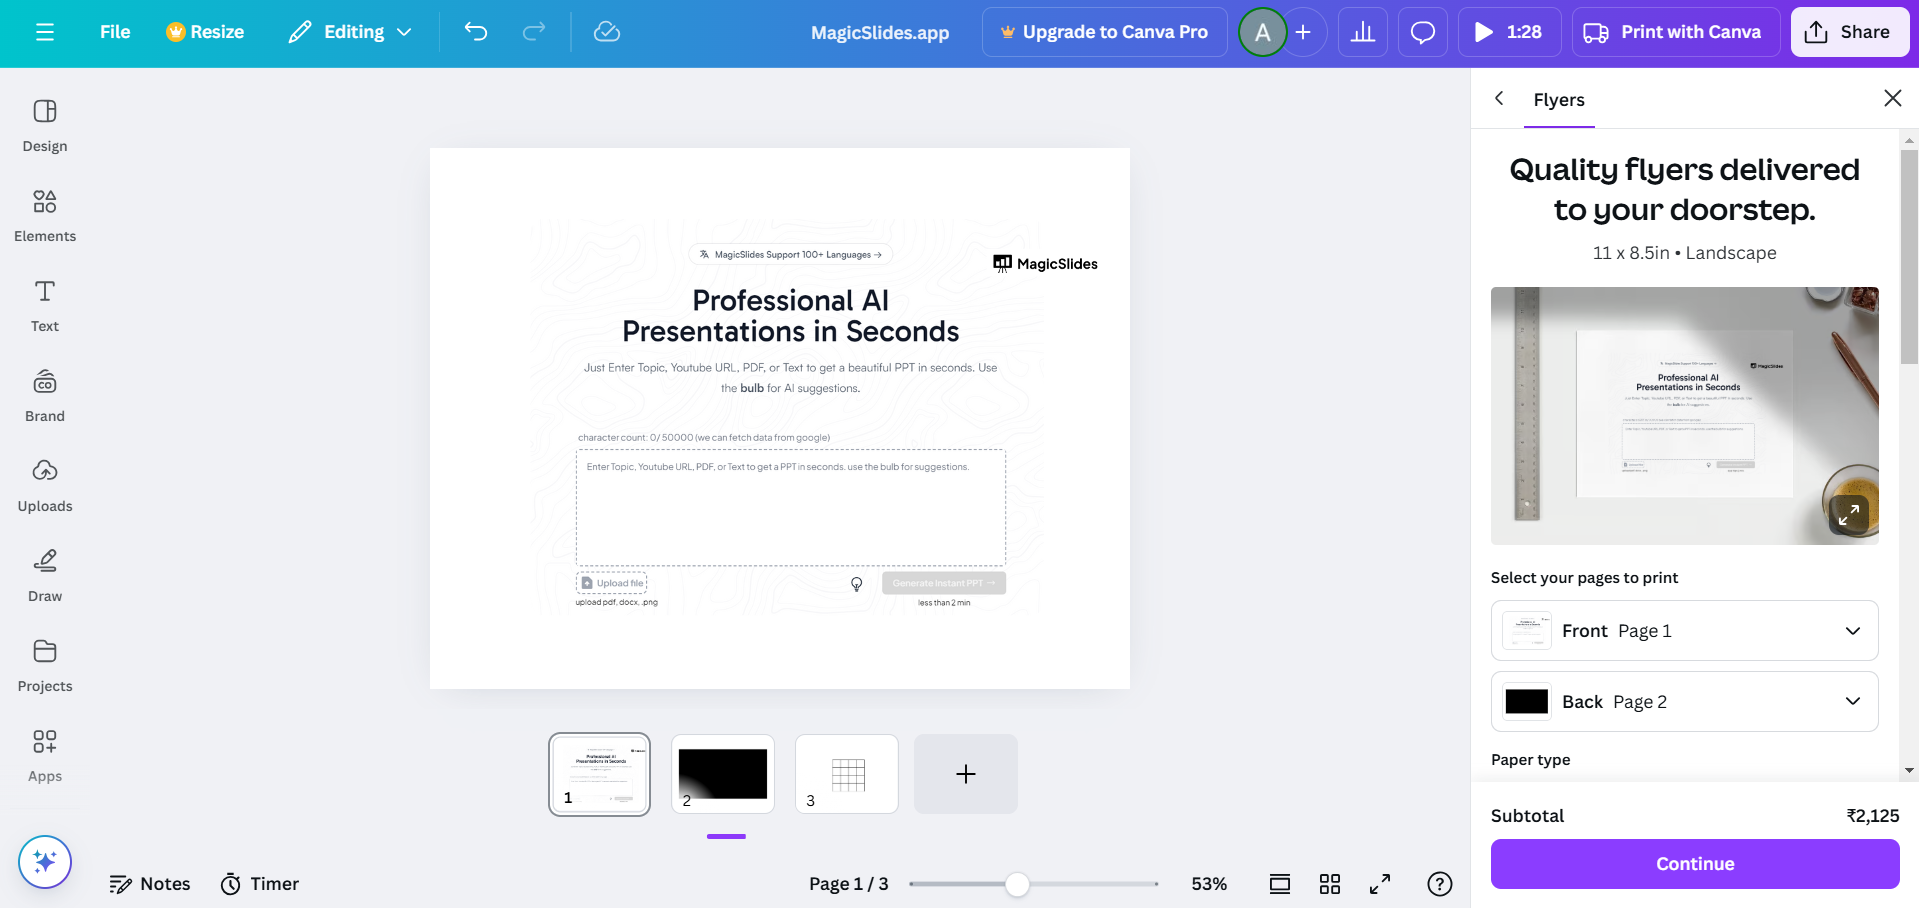The width and height of the screenshot is (1919, 908).
Task: Open the Projects side panel
Action: pos(45,665)
